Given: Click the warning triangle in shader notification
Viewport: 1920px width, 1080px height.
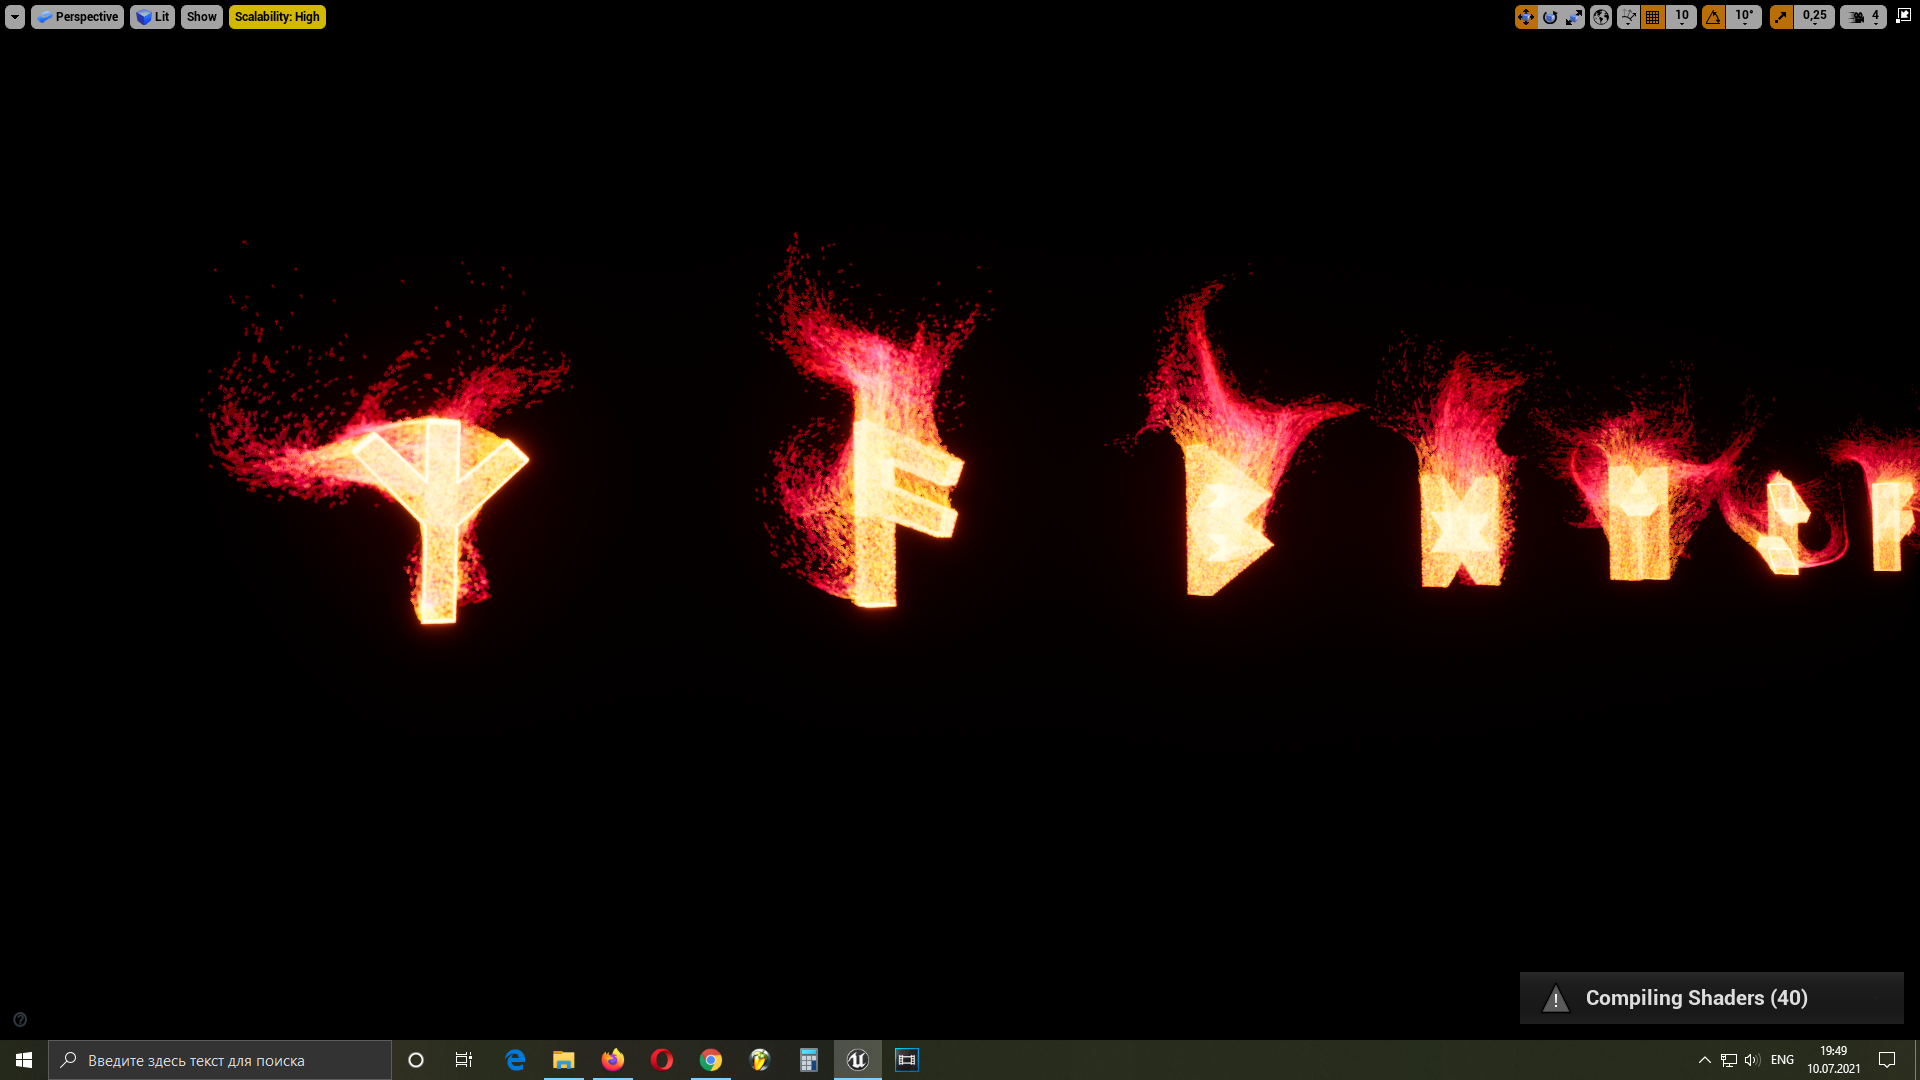Looking at the screenshot, I should point(1555,999).
